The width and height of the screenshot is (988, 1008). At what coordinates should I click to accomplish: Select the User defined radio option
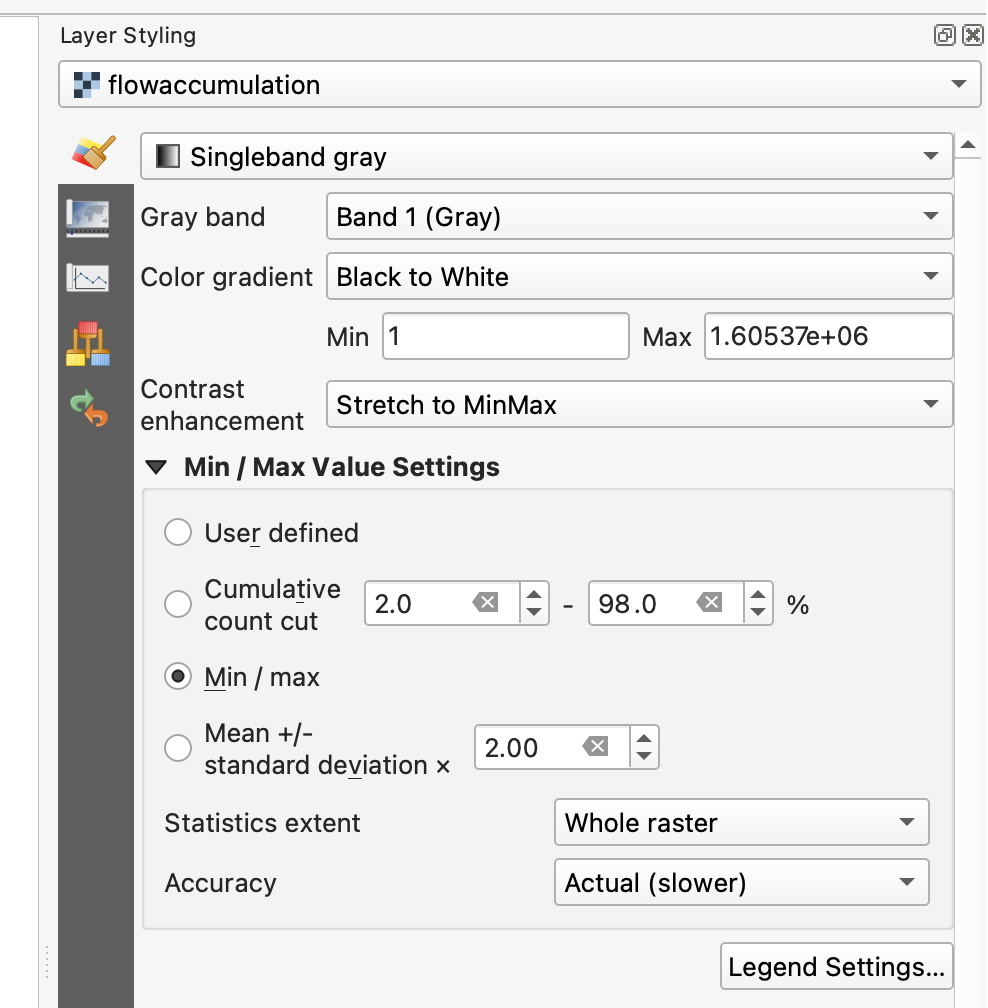(x=178, y=533)
